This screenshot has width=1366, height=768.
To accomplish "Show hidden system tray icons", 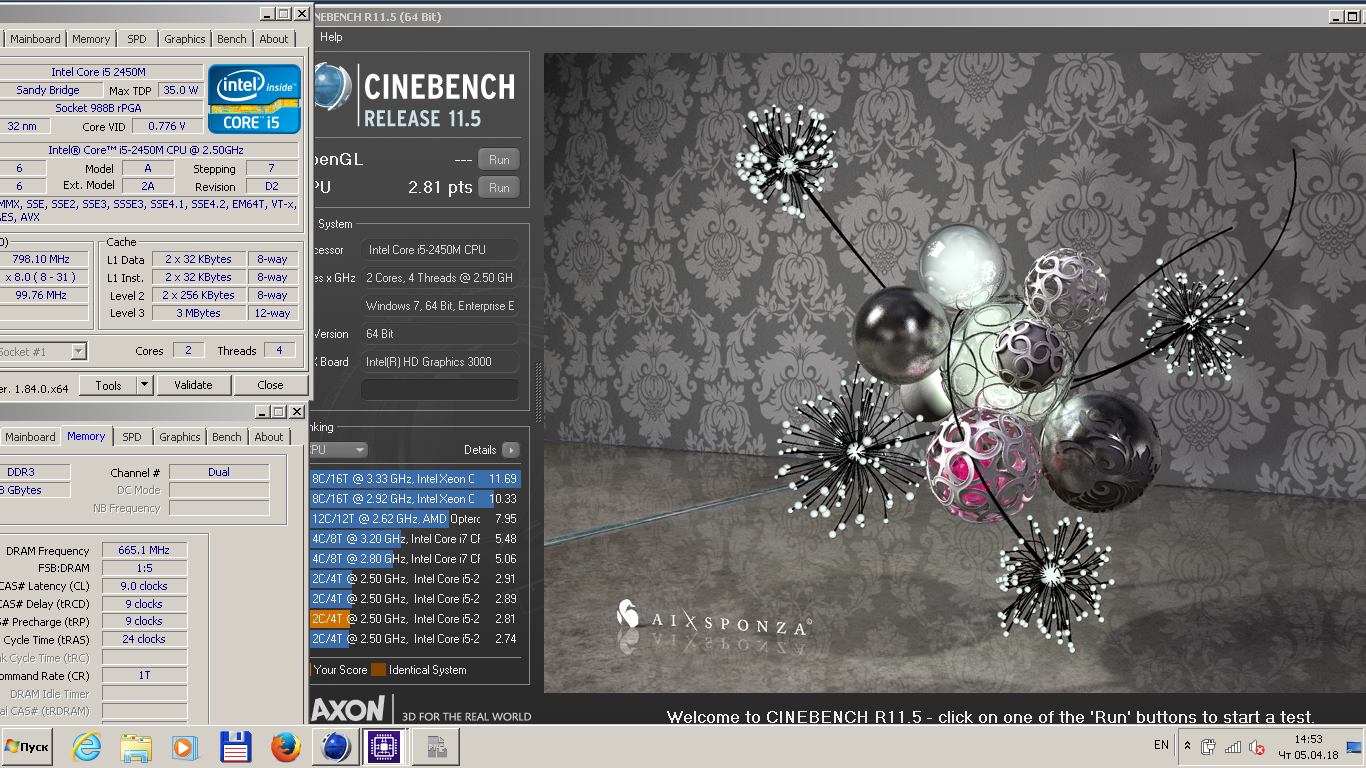I will pos(1187,746).
